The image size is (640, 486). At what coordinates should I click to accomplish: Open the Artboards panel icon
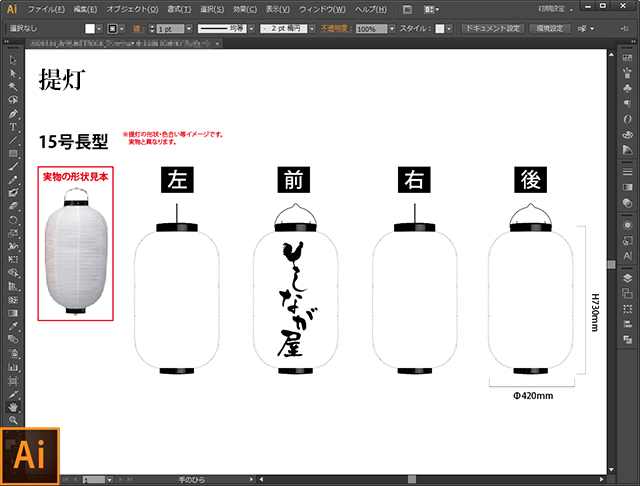tap(627, 293)
